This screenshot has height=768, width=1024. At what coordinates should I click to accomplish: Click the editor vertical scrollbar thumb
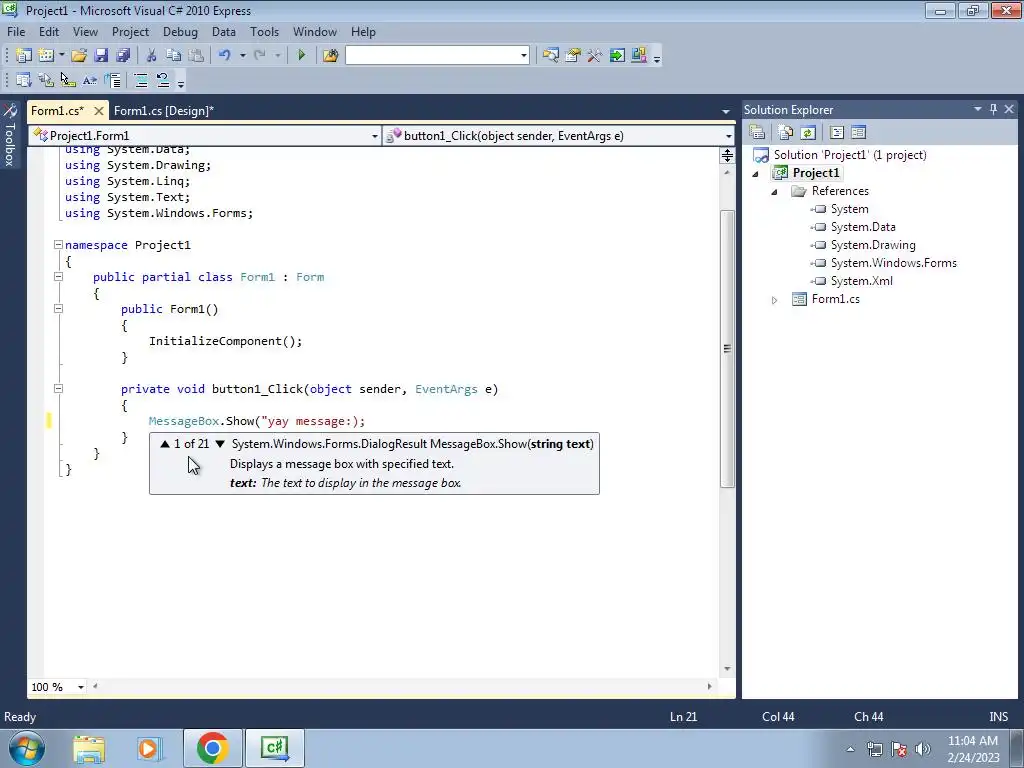coord(727,349)
